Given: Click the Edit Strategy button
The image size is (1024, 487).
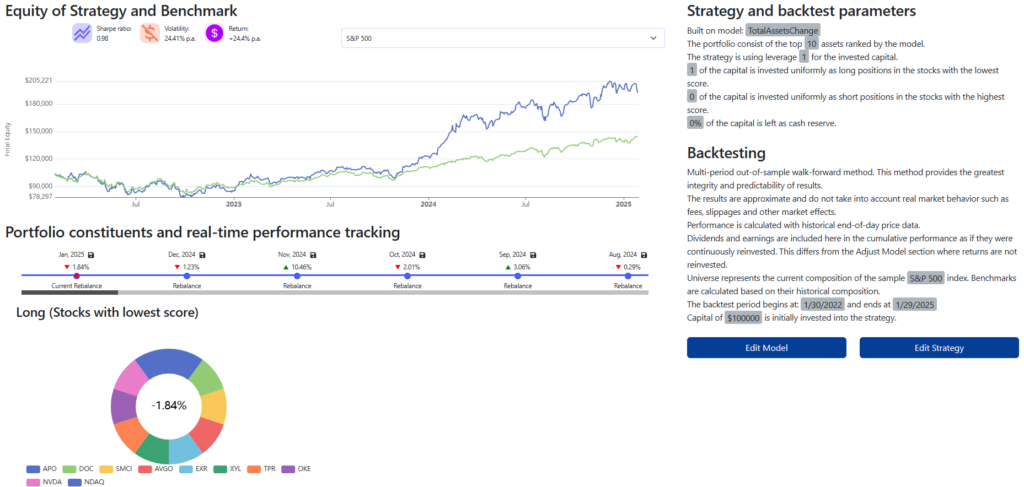Looking at the screenshot, I should click(x=939, y=347).
